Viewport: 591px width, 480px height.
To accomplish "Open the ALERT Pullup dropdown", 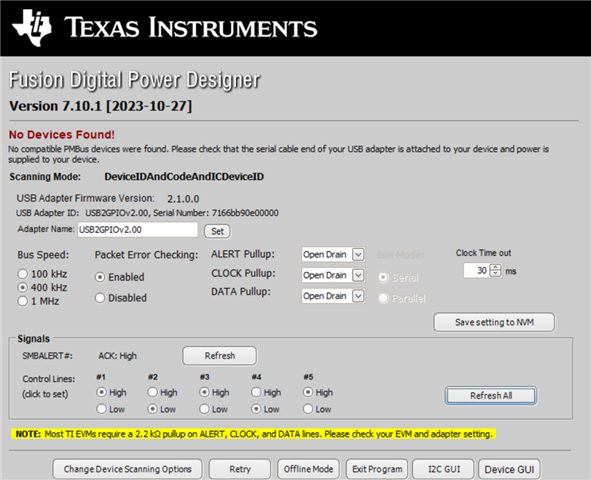I will tap(358, 254).
